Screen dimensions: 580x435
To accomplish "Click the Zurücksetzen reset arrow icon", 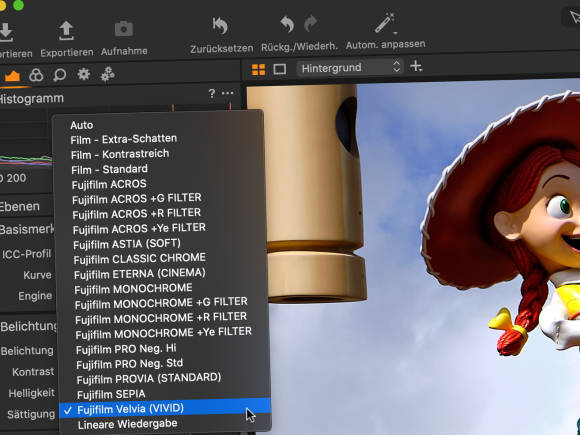I will (220, 26).
